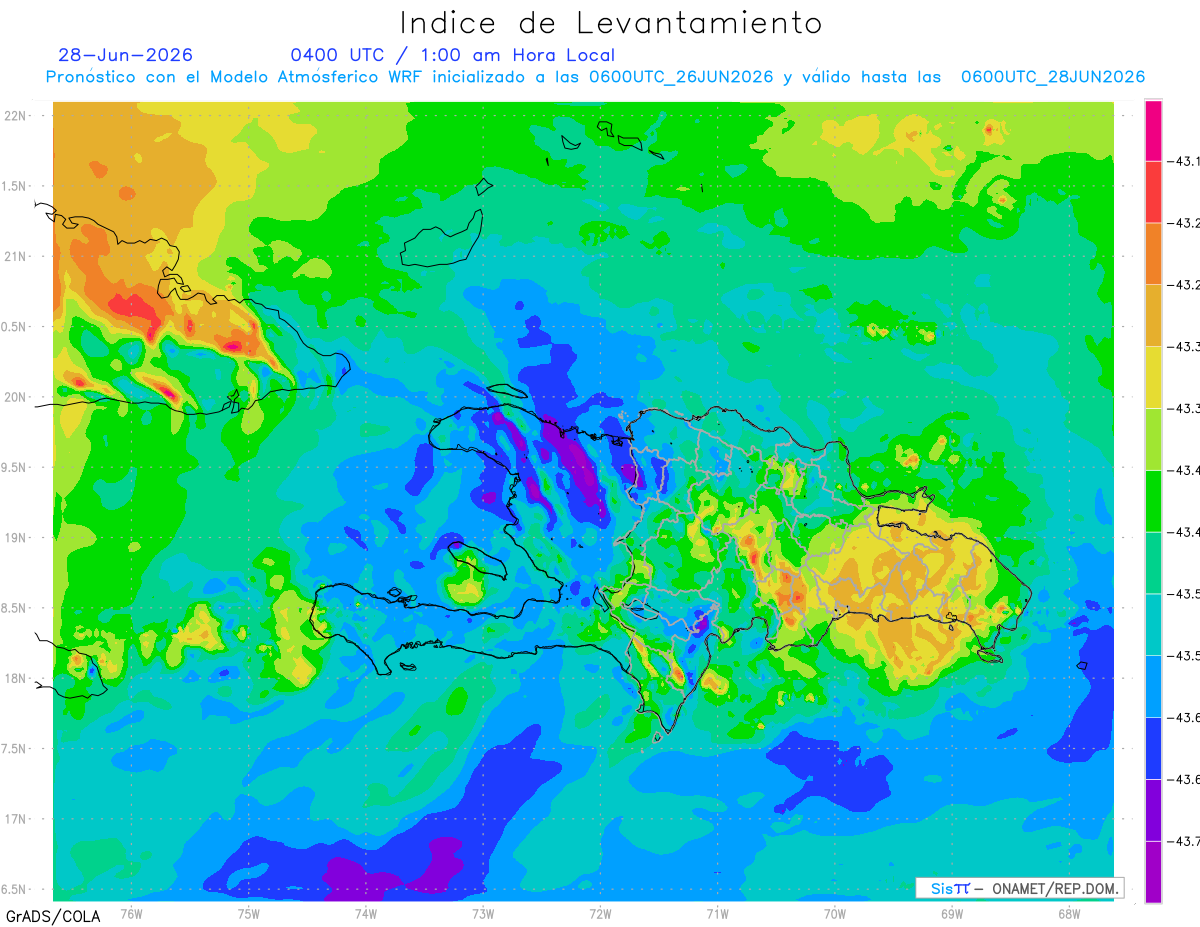Pick the yellow-green swatch in the legend

click(x=1153, y=439)
